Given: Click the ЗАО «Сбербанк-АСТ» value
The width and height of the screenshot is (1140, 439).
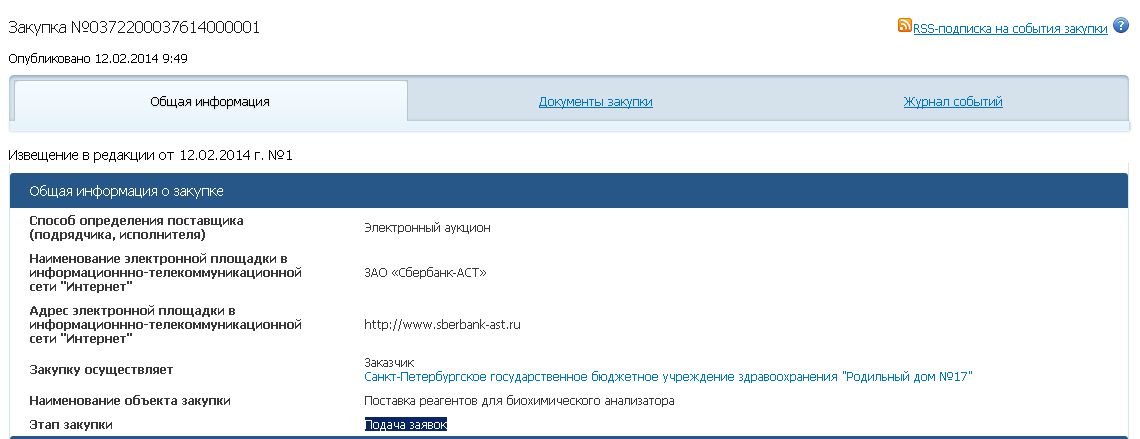Looking at the screenshot, I should pos(425,273).
